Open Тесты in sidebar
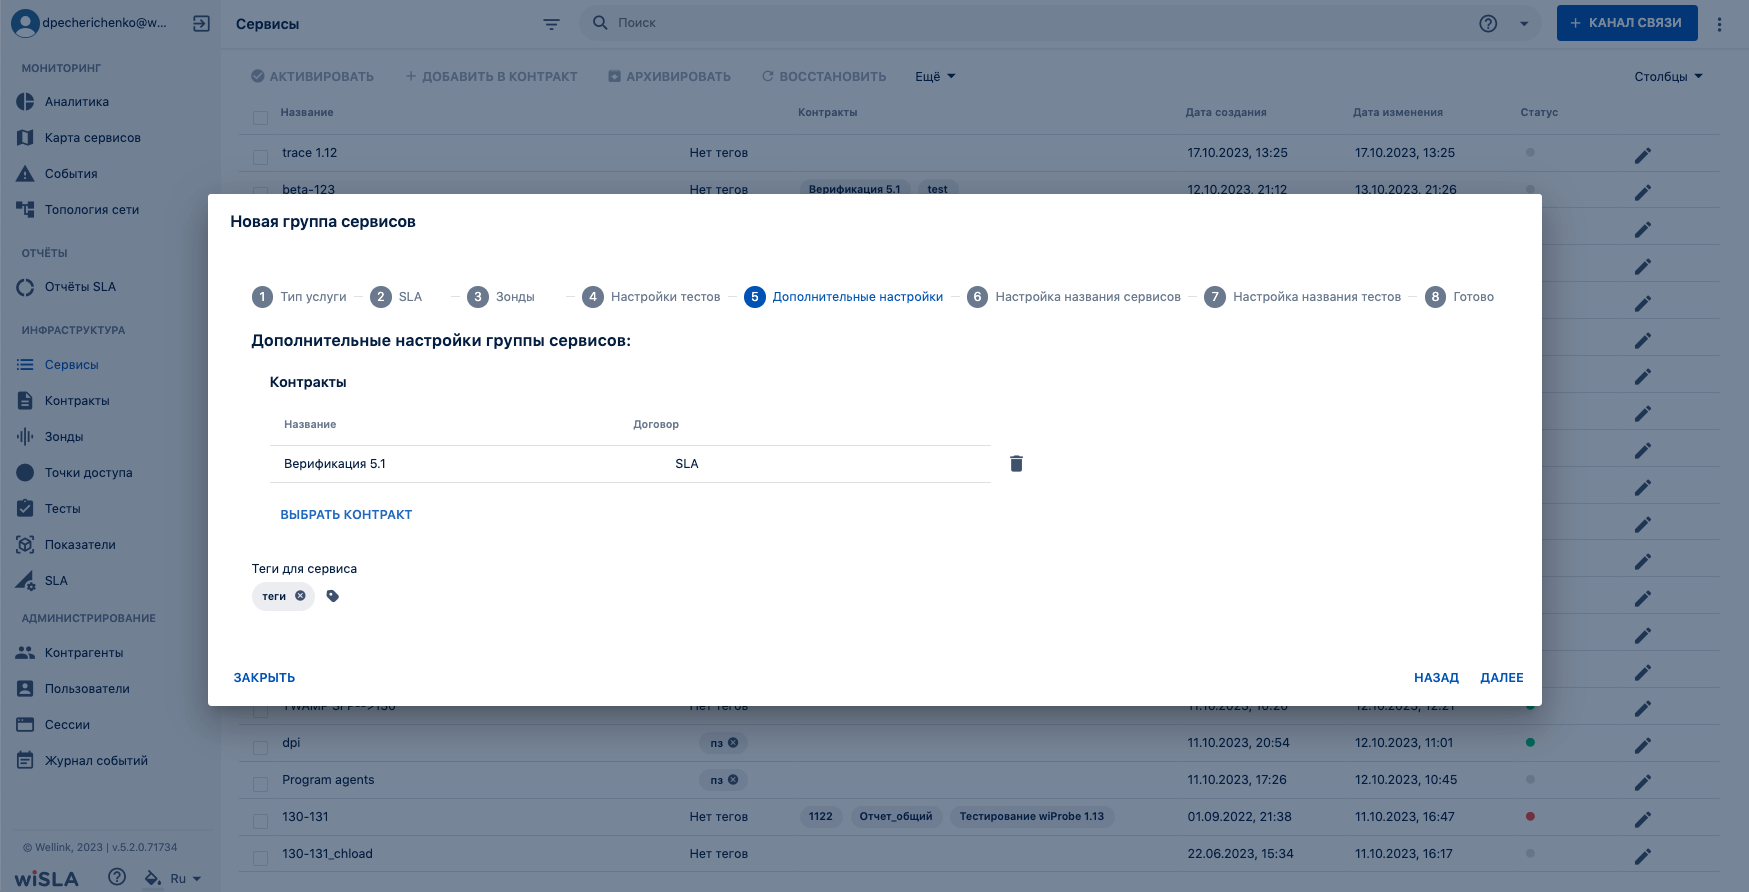 tap(62, 509)
